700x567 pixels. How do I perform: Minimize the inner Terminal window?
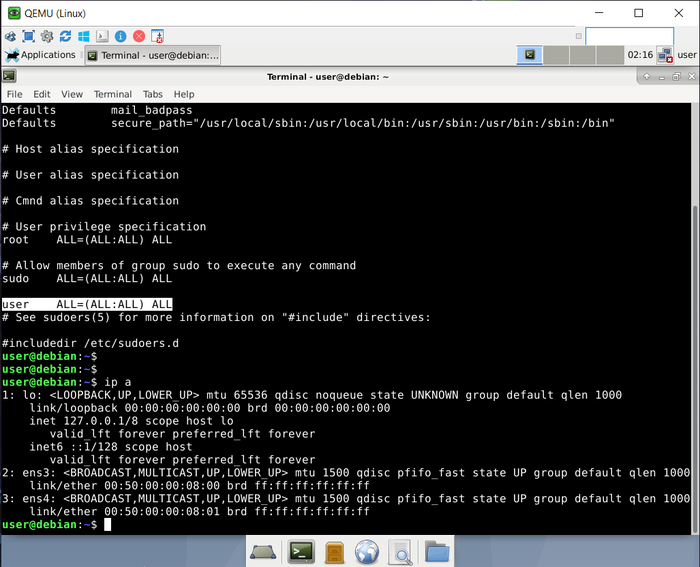tap(662, 77)
